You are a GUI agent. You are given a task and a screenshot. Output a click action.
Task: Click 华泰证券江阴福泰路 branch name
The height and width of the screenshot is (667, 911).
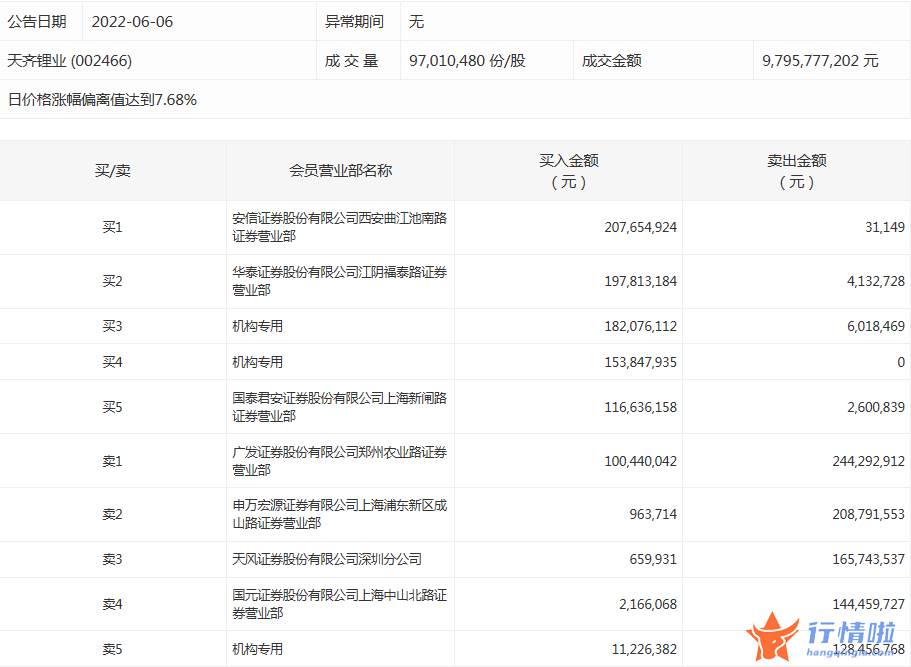tap(339, 281)
